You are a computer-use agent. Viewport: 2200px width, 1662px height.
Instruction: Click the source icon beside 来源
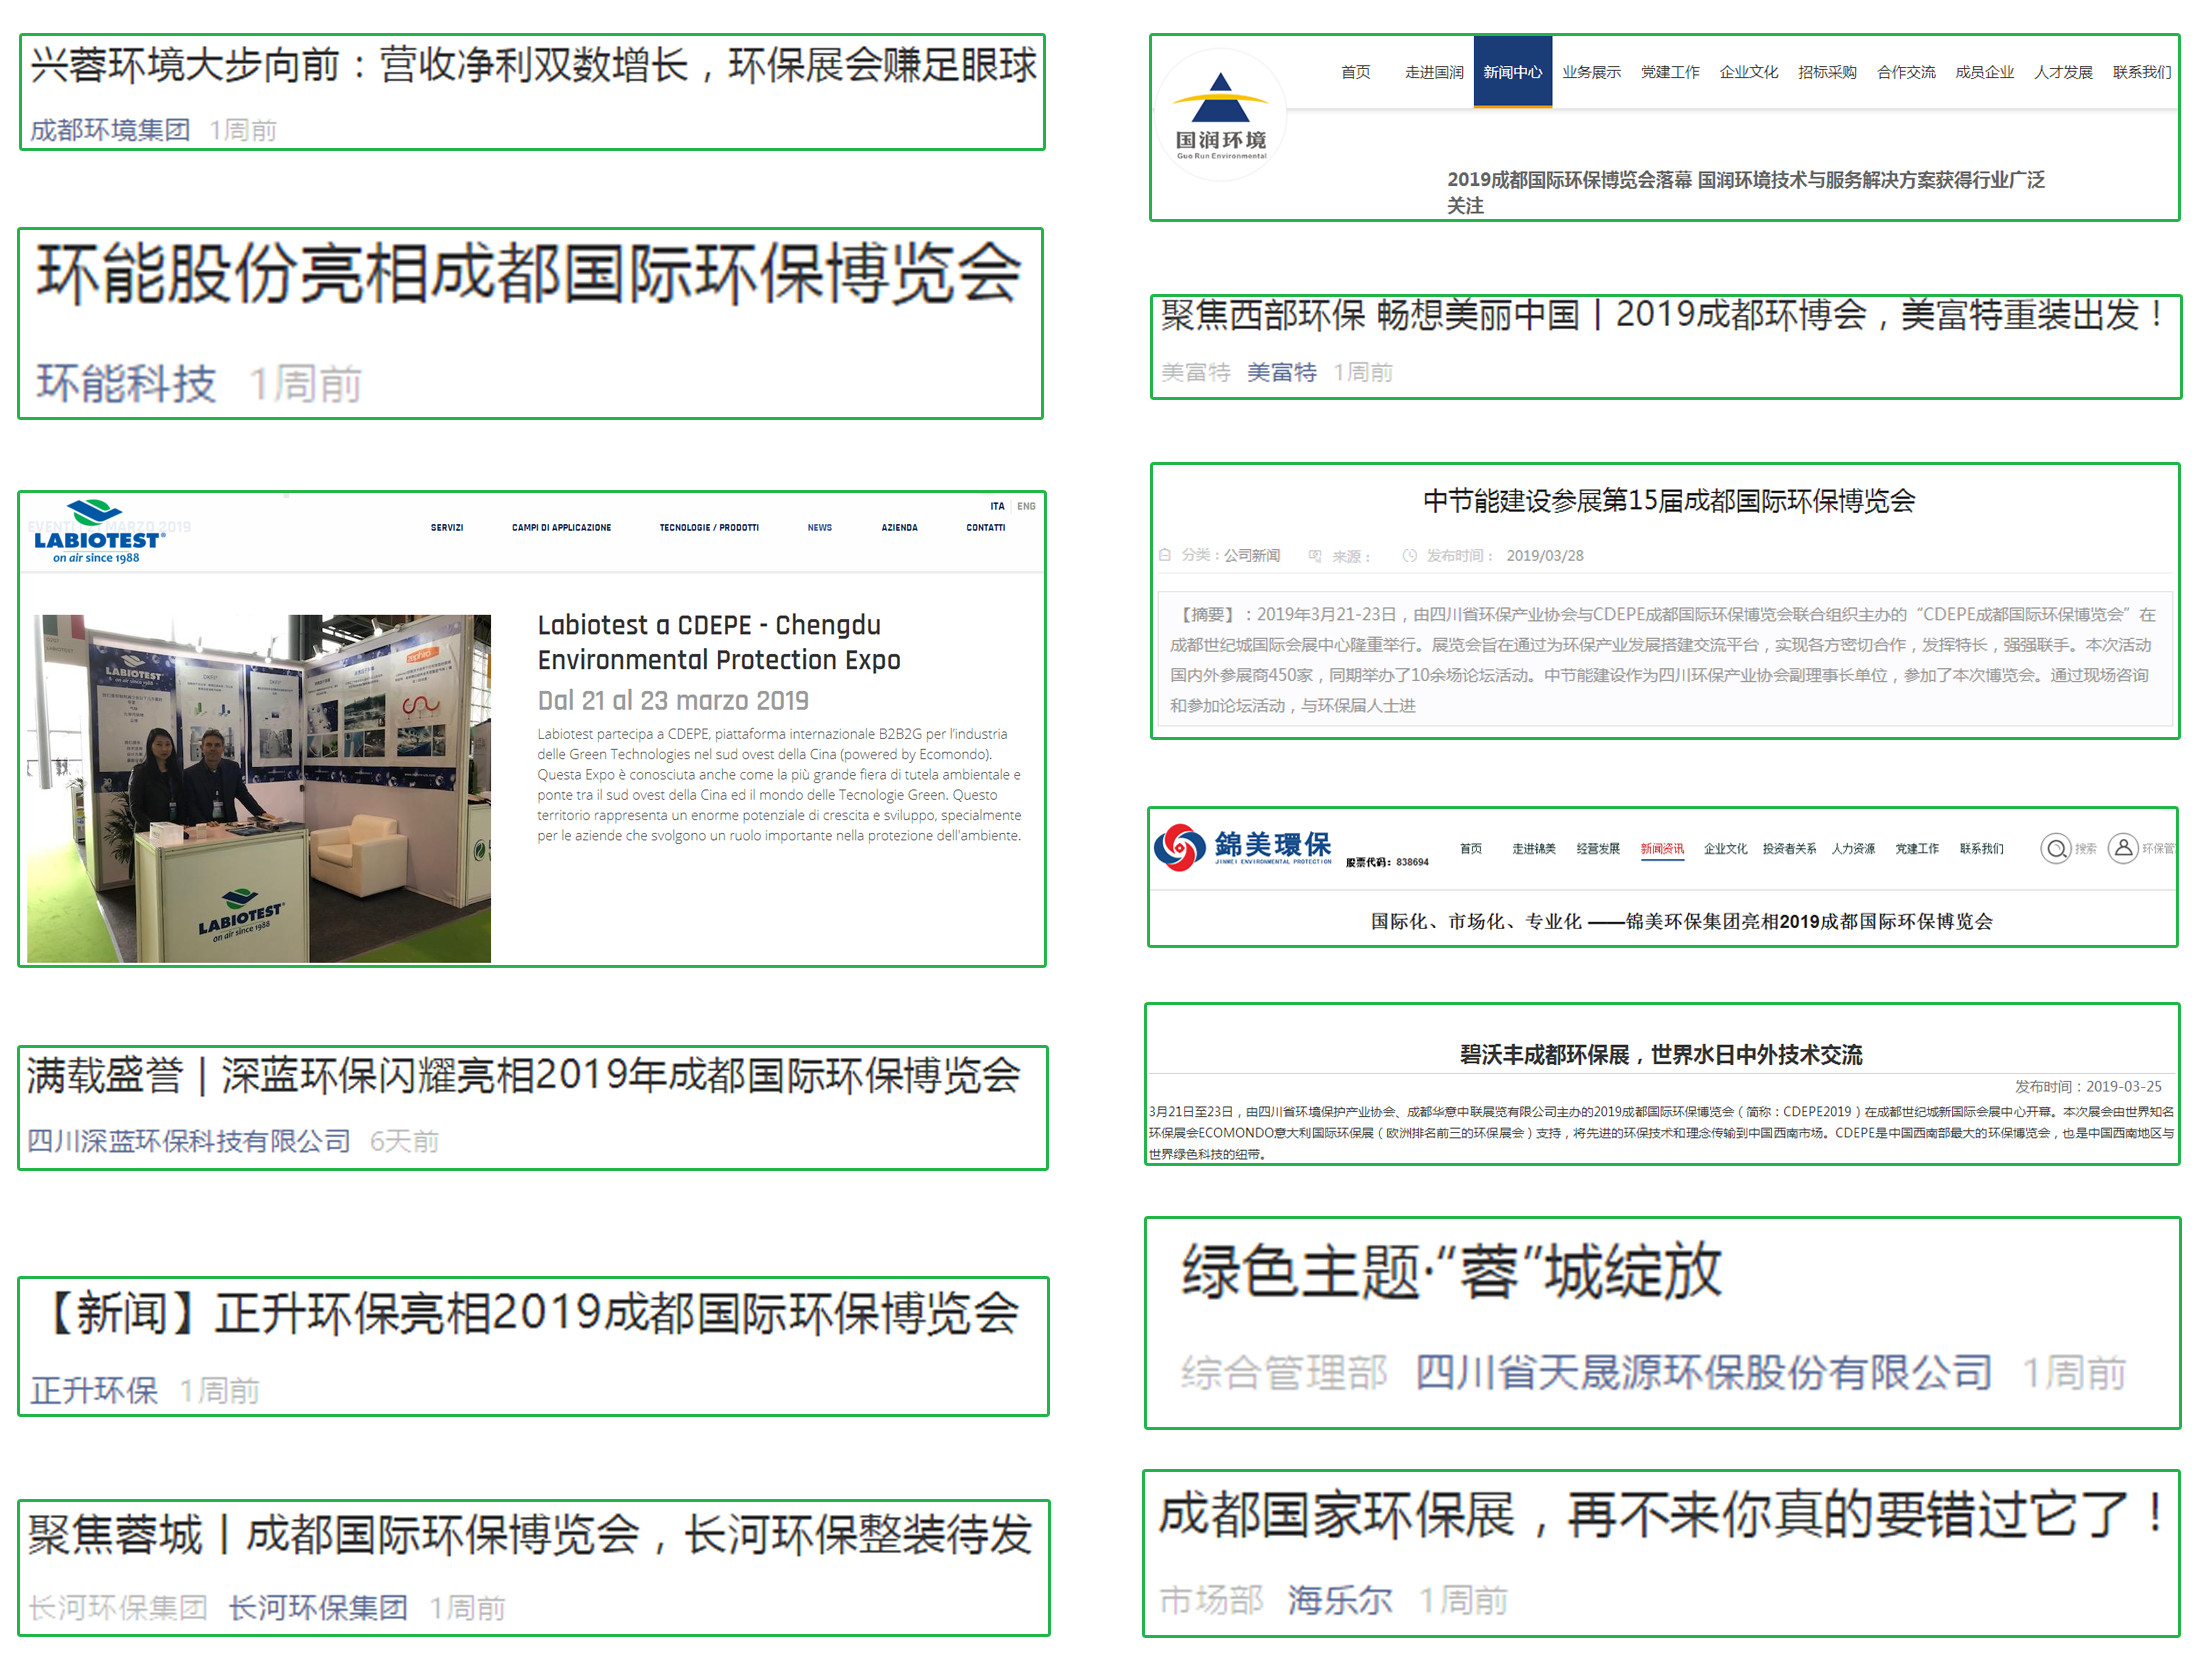tap(1315, 555)
